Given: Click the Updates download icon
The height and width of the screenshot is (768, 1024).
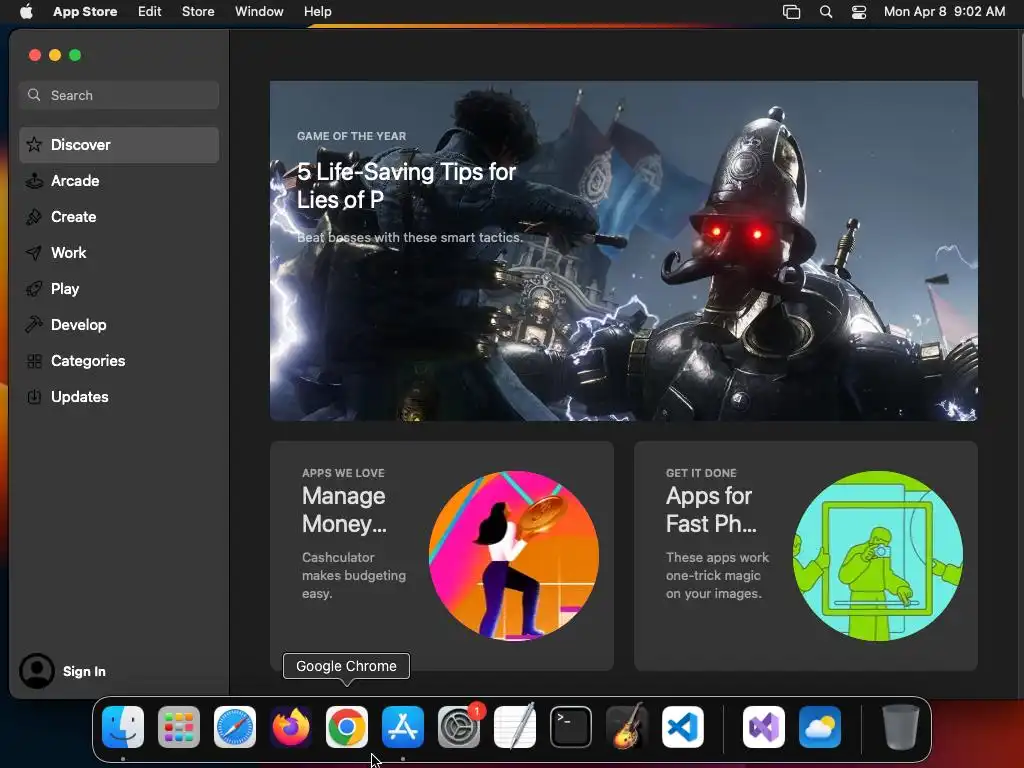Looking at the screenshot, I should [34, 397].
